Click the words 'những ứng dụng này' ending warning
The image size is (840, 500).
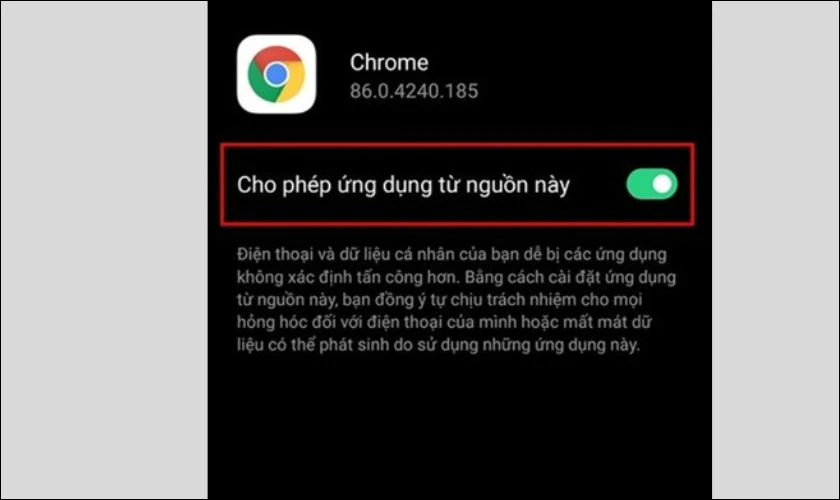click(561, 345)
